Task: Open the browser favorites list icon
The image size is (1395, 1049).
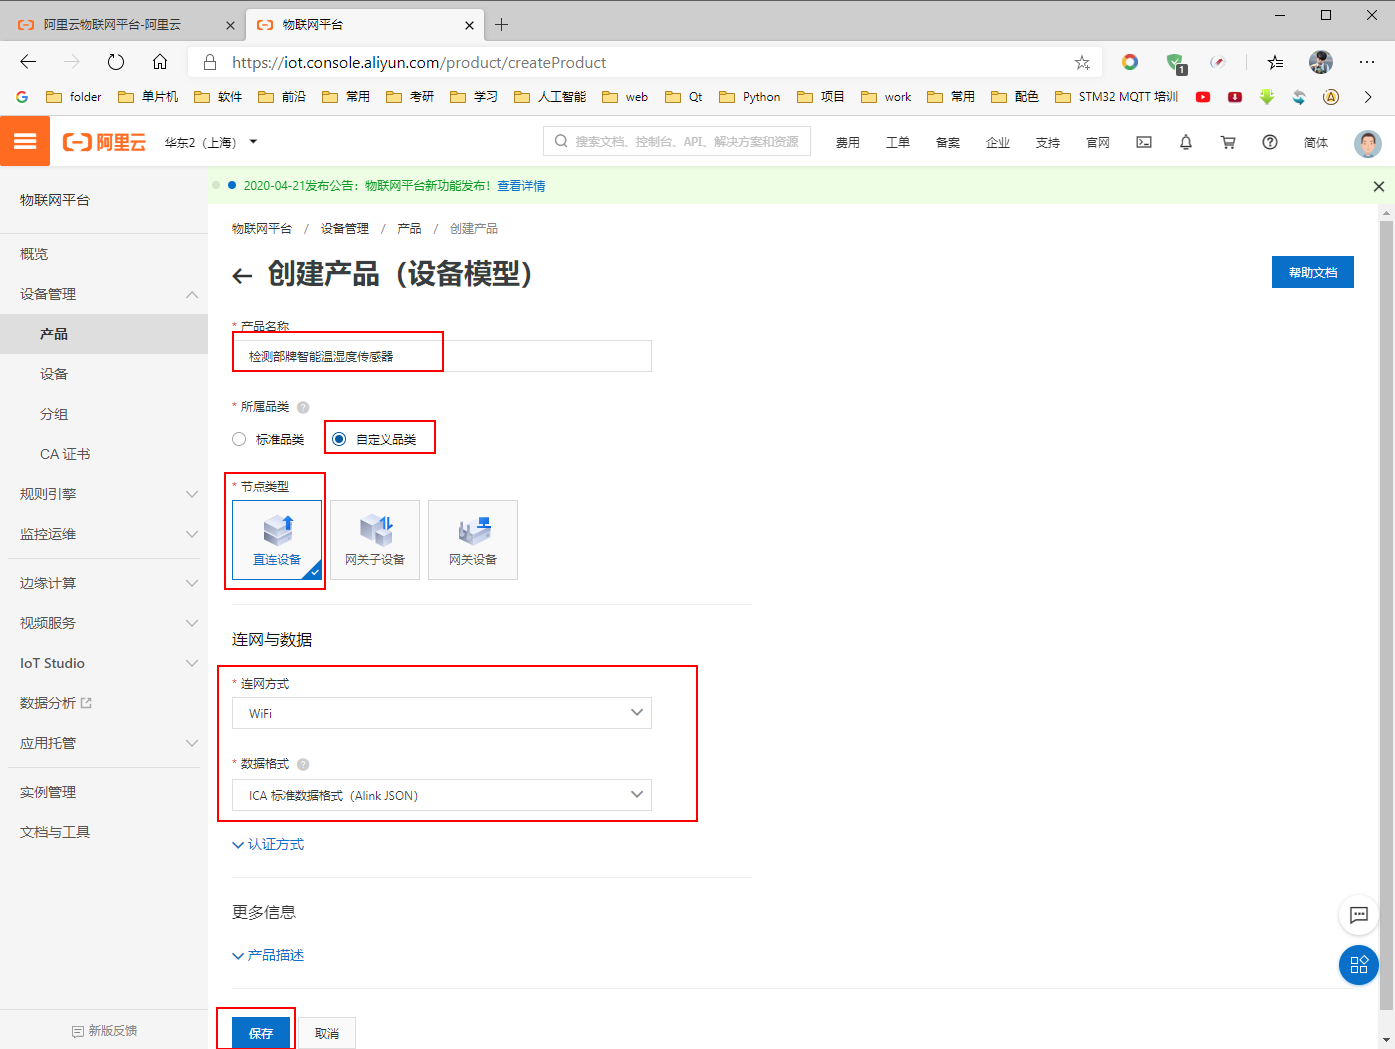Action: tap(1275, 62)
